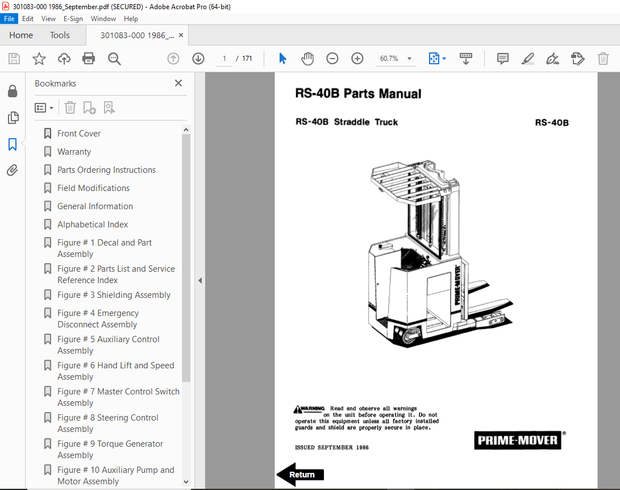Go to Field Modifications bookmark
The image size is (620, 490).
click(x=93, y=188)
